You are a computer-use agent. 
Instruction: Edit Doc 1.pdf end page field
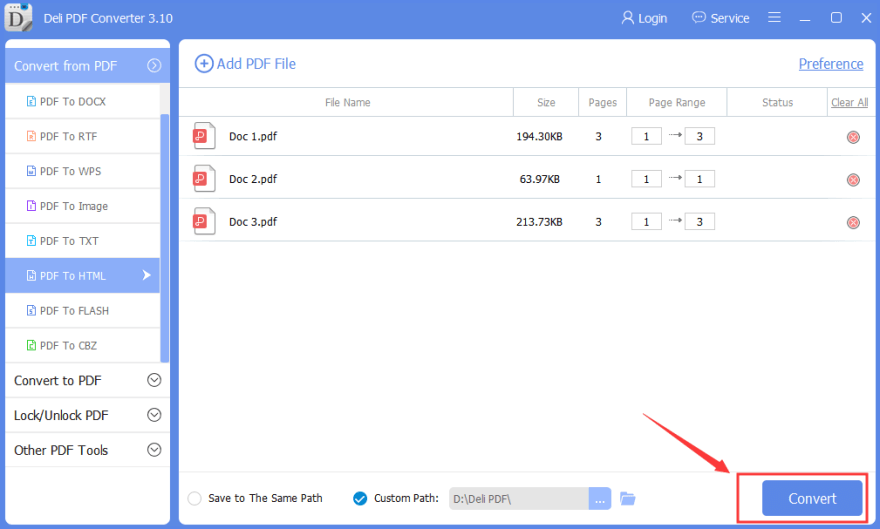tap(699, 136)
